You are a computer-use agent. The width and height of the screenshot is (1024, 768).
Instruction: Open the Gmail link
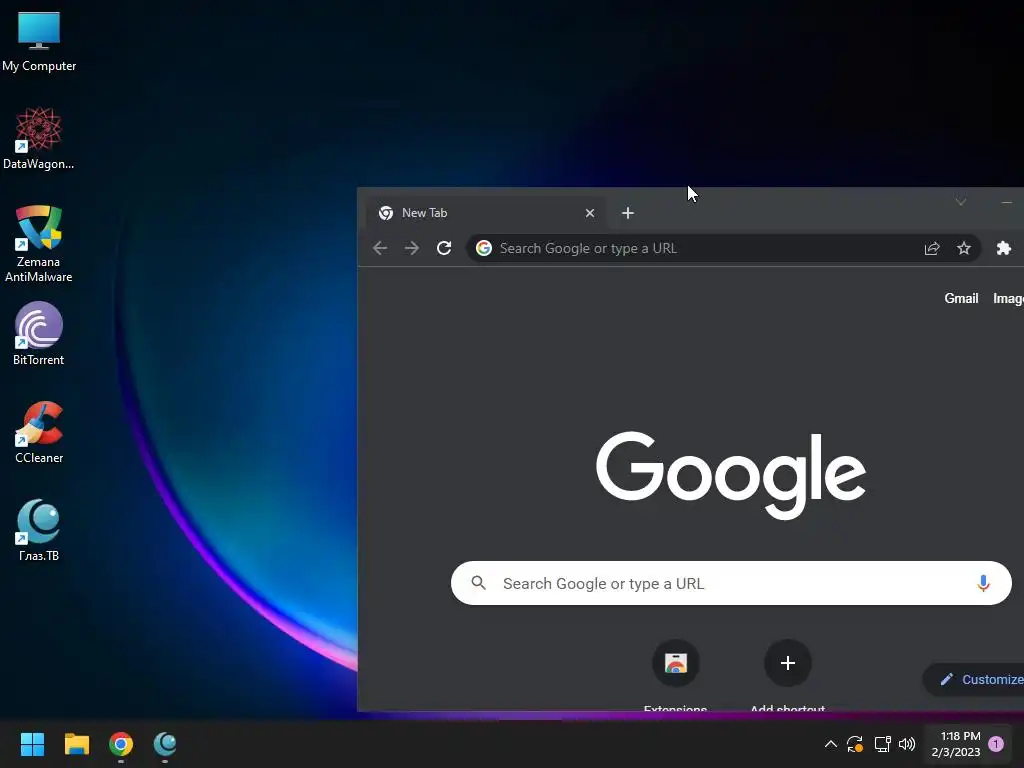click(x=961, y=298)
